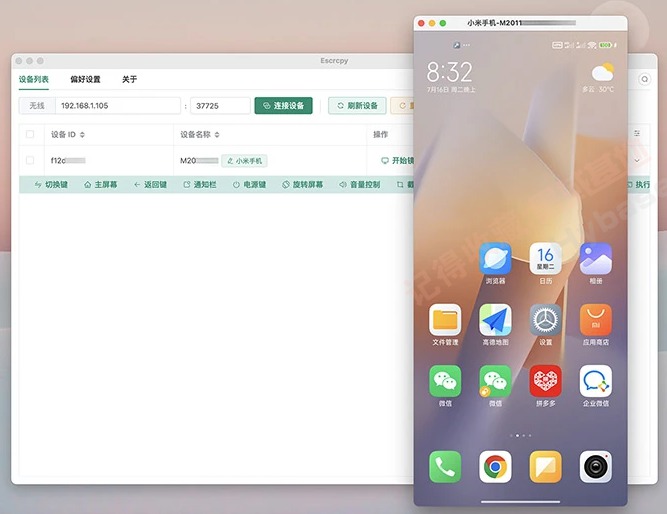667x514 pixels.
Task: Open the File Manager folder icon
Action: point(445,320)
